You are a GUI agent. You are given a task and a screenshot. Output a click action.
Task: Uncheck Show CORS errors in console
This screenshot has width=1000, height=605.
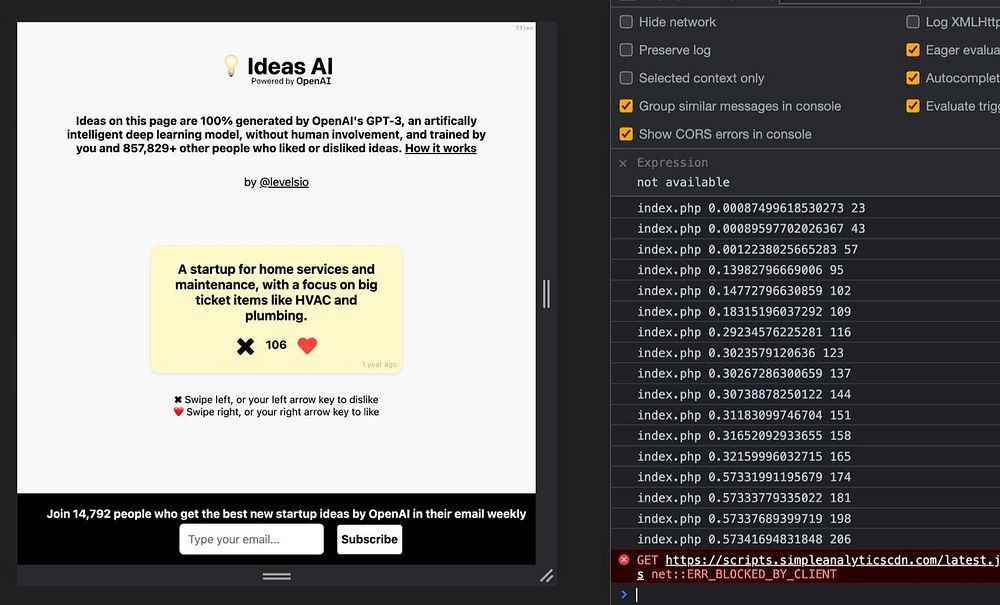click(x=626, y=134)
